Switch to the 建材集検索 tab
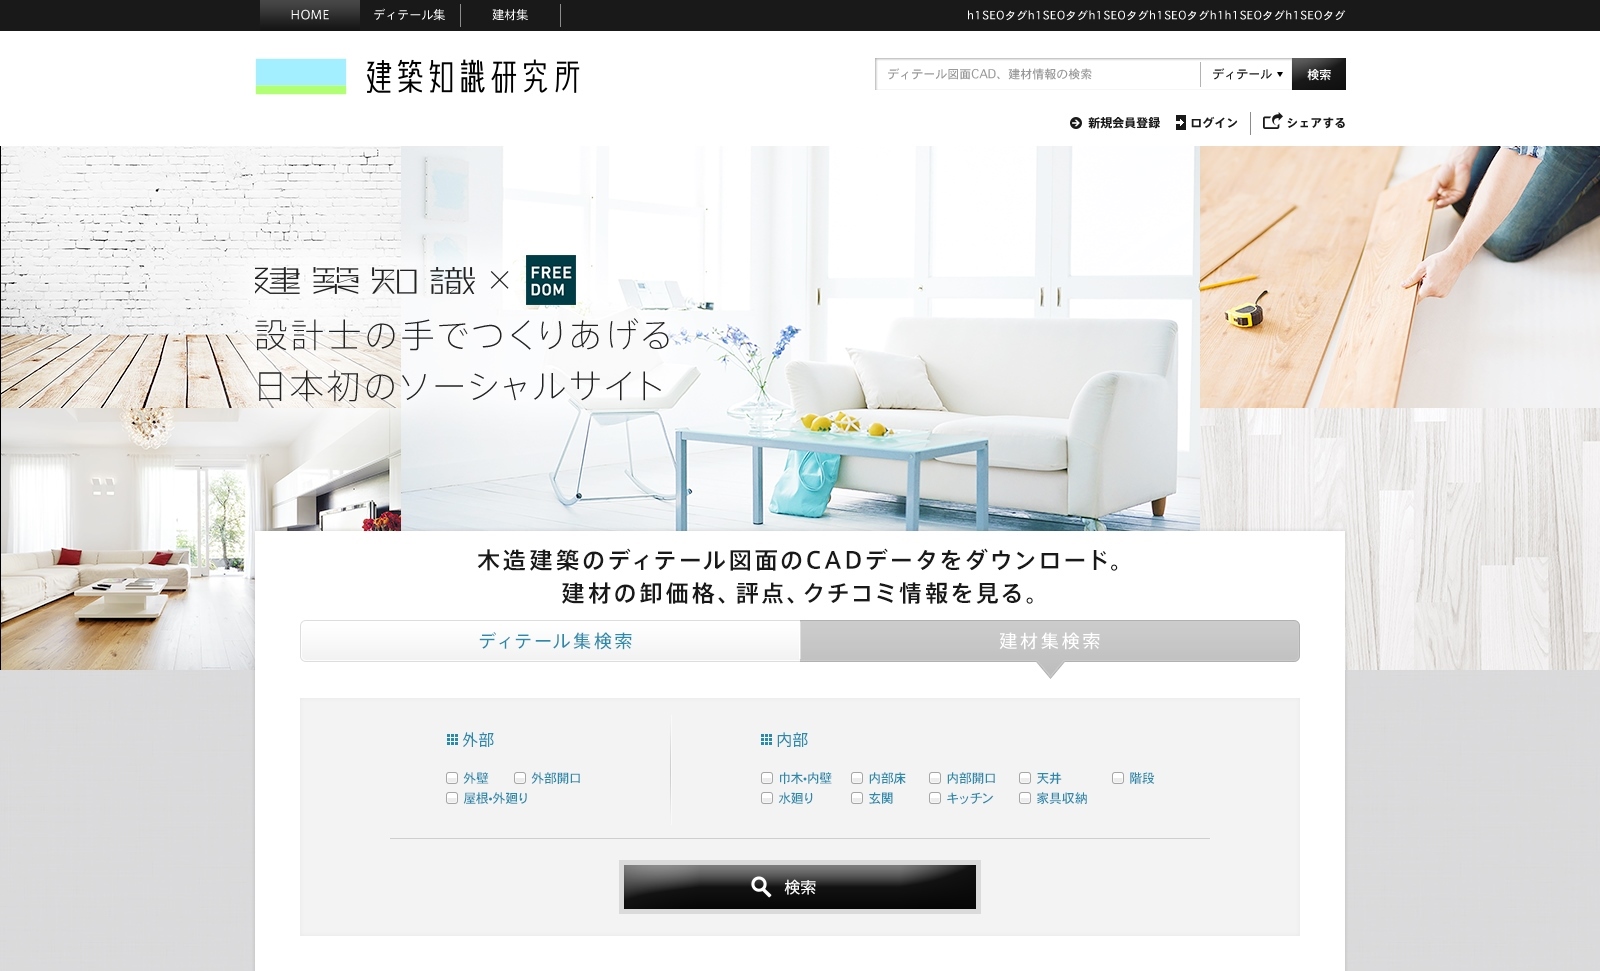Image resolution: width=1600 pixels, height=971 pixels. pos(1049,641)
